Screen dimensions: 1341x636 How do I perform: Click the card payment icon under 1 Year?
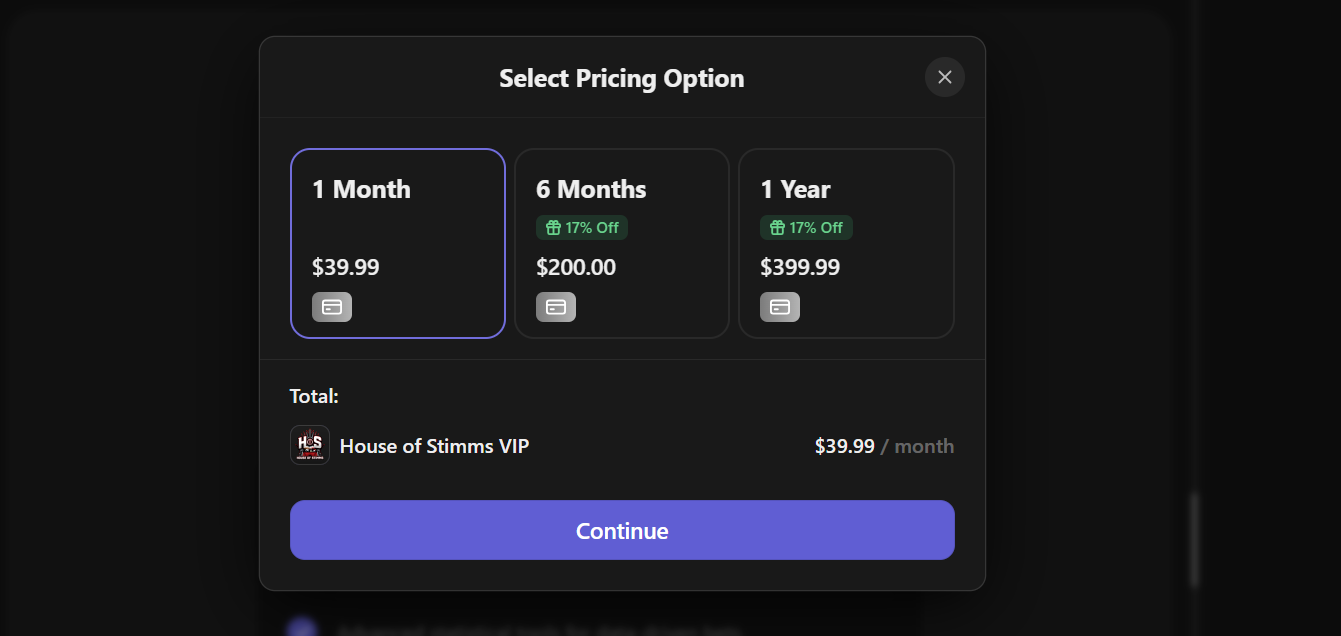point(780,306)
